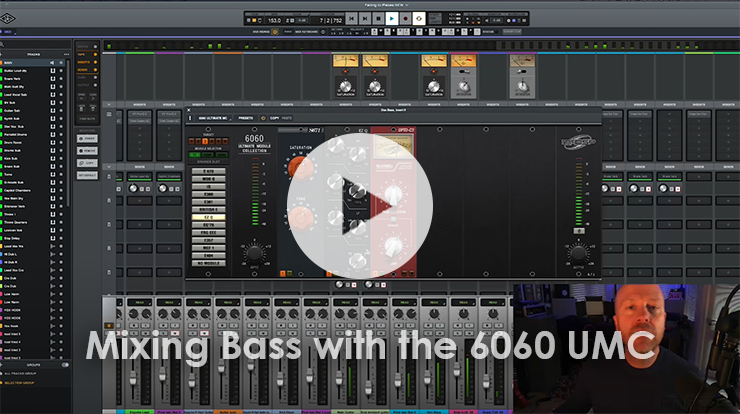Viewport: 740px width, 414px height.
Task: Select the iQ module button
Action: tap(208, 186)
